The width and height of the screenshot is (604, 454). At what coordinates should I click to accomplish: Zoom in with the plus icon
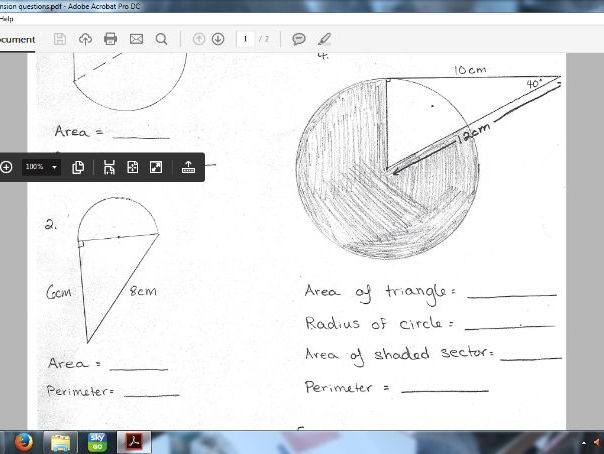pos(6,167)
